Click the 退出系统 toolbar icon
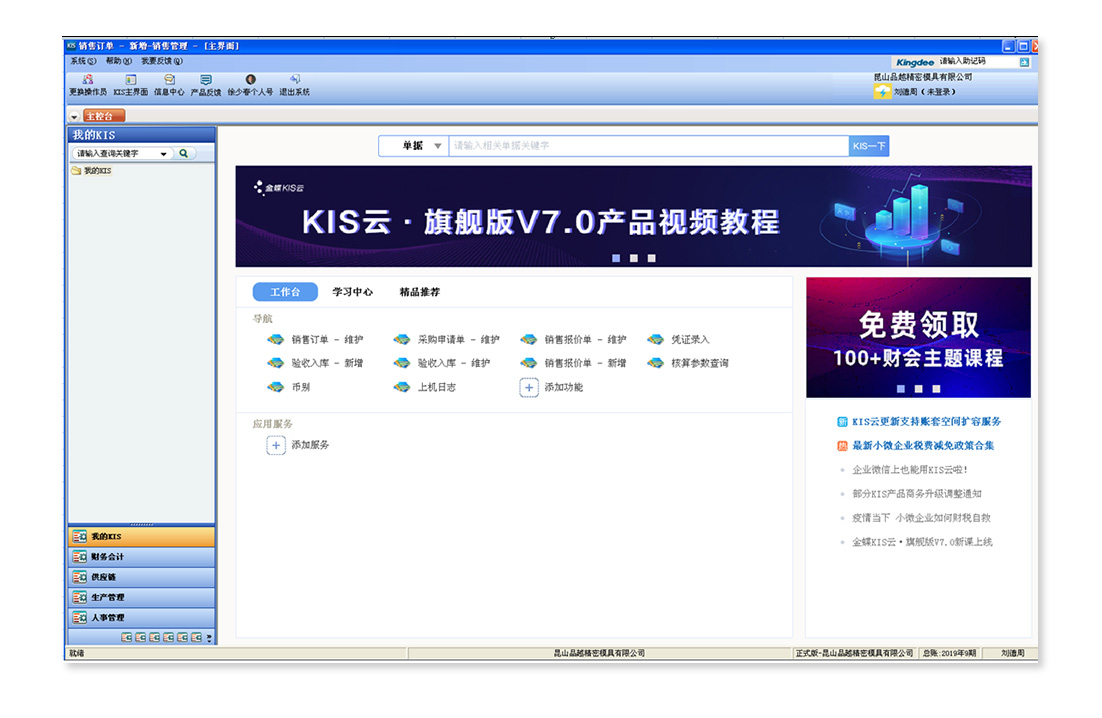The width and height of the screenshot is (1102, 718). (x=294, y=80)
